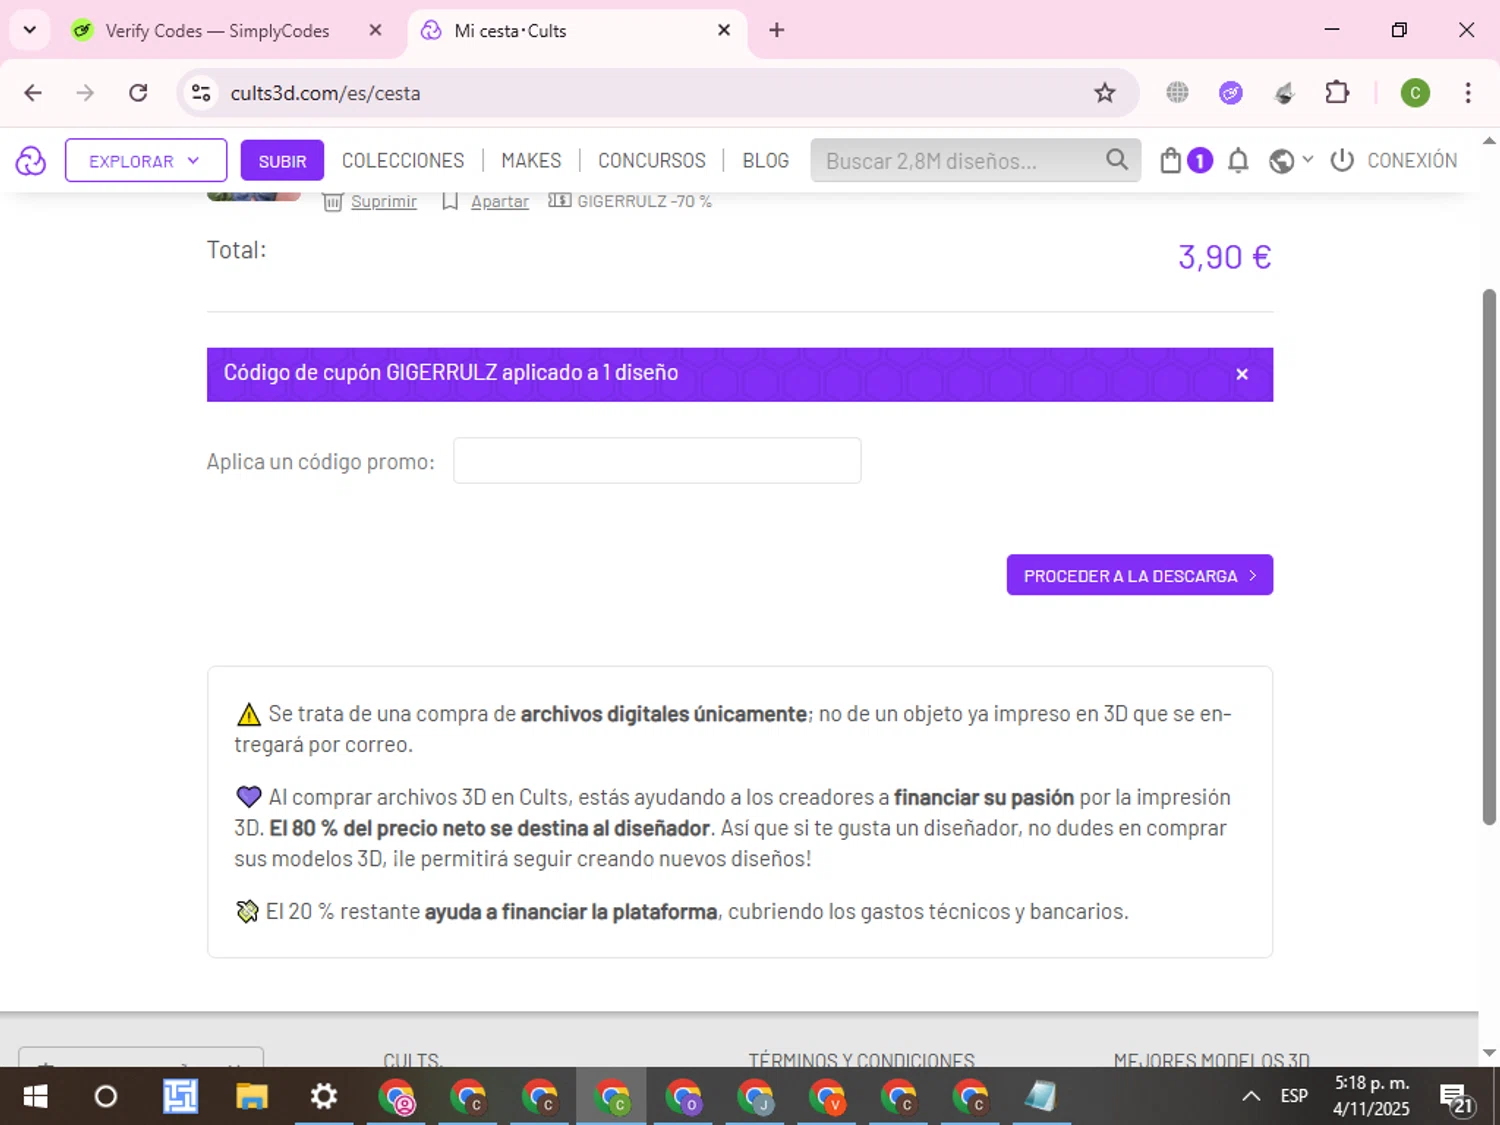This screenshot has height=1125, width=1500.
Task: Dismiss the GIGERRULZ coupon applied banner
Action: pyautogui.click(x=1242, y=374)
